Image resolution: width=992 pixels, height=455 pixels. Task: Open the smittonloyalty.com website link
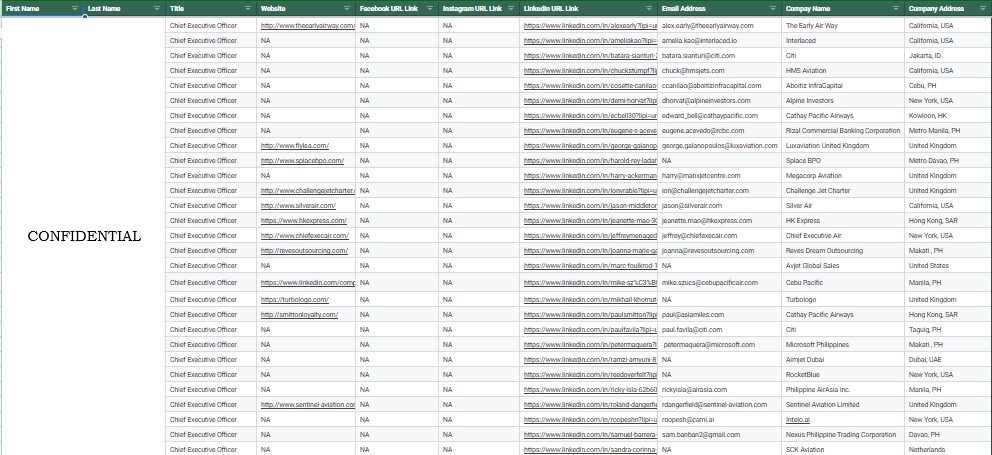299,315
